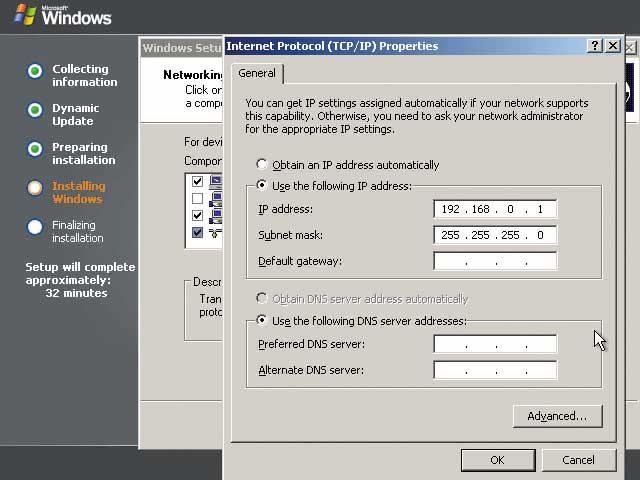Viewport: 640px width, 480px height.
Task: Toggle the third component checkbox in Windows Setup
Action: (198, 215)
